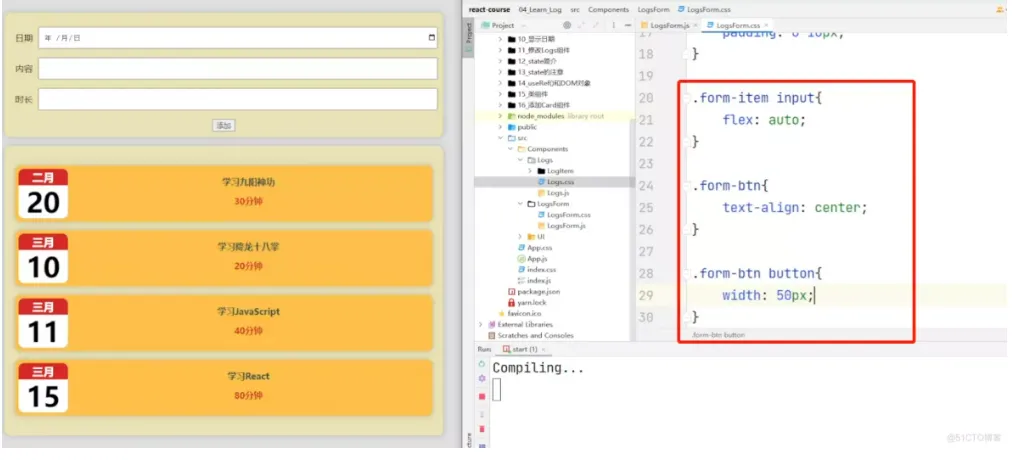Open favicon.ico in project tree
The height and width of the screenshot is (460, 1012).
coord(520,314)
